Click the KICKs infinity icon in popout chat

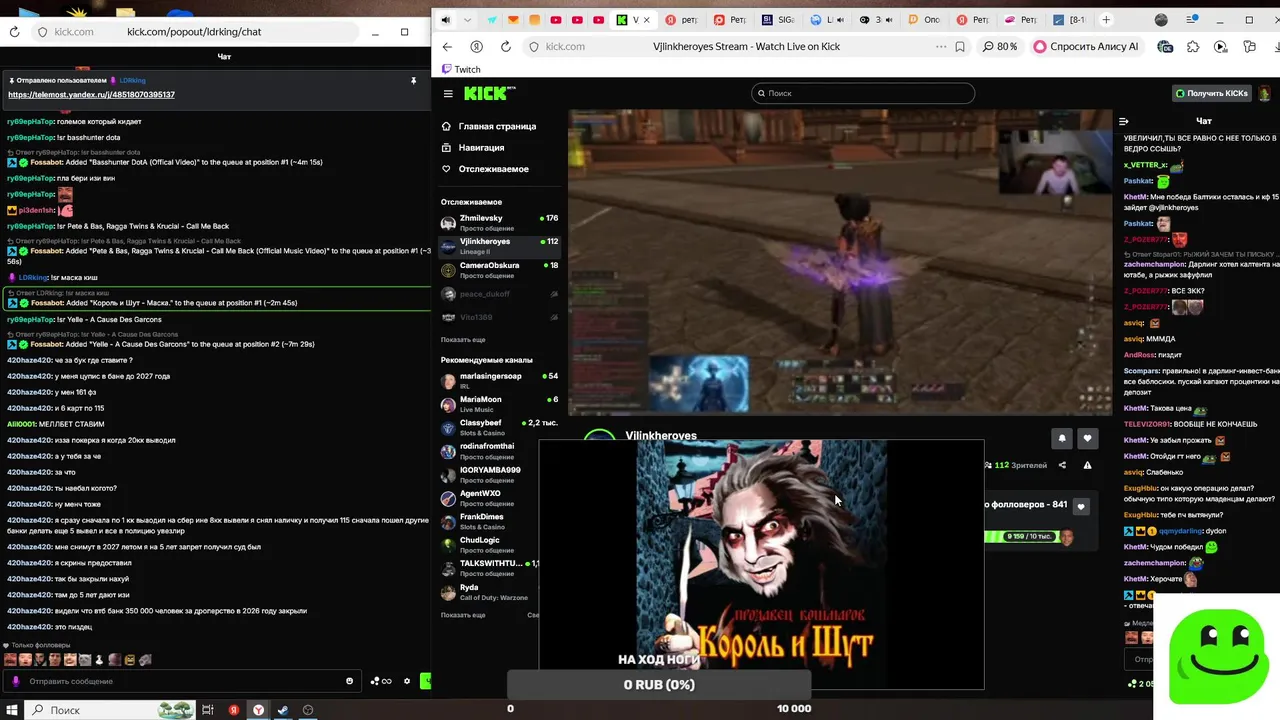click(381, 681)
